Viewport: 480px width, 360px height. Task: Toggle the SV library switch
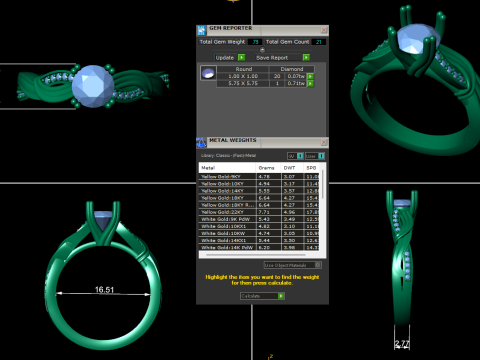click(300, 156)
